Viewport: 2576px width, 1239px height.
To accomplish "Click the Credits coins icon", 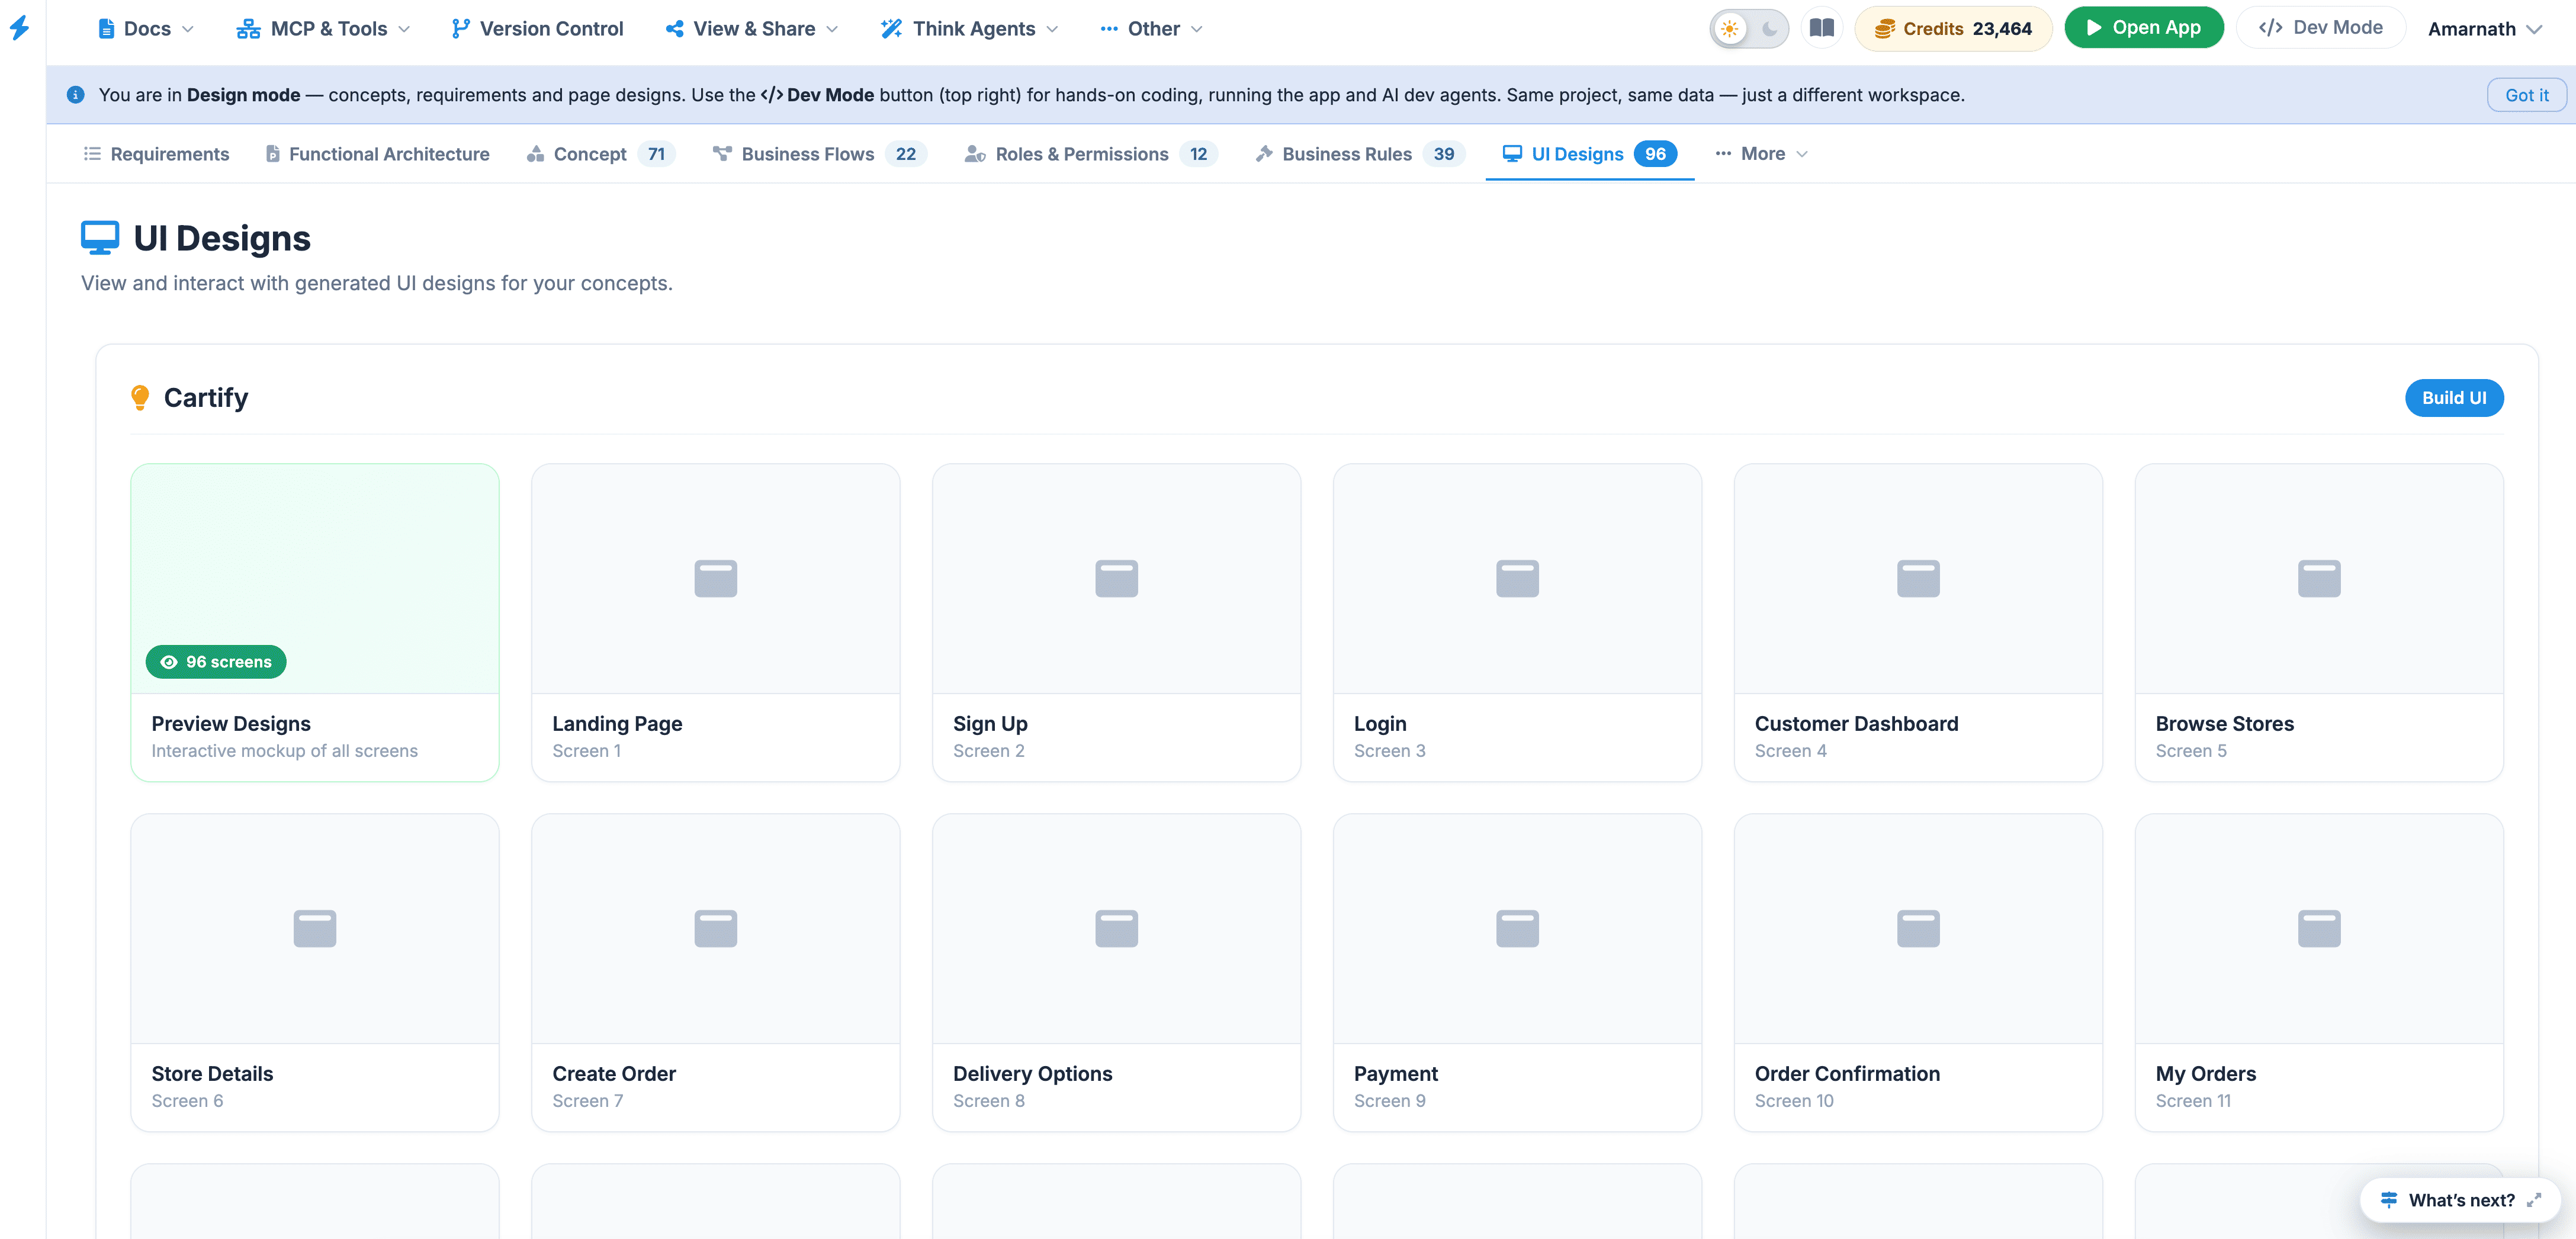I will coord(1885,28).
